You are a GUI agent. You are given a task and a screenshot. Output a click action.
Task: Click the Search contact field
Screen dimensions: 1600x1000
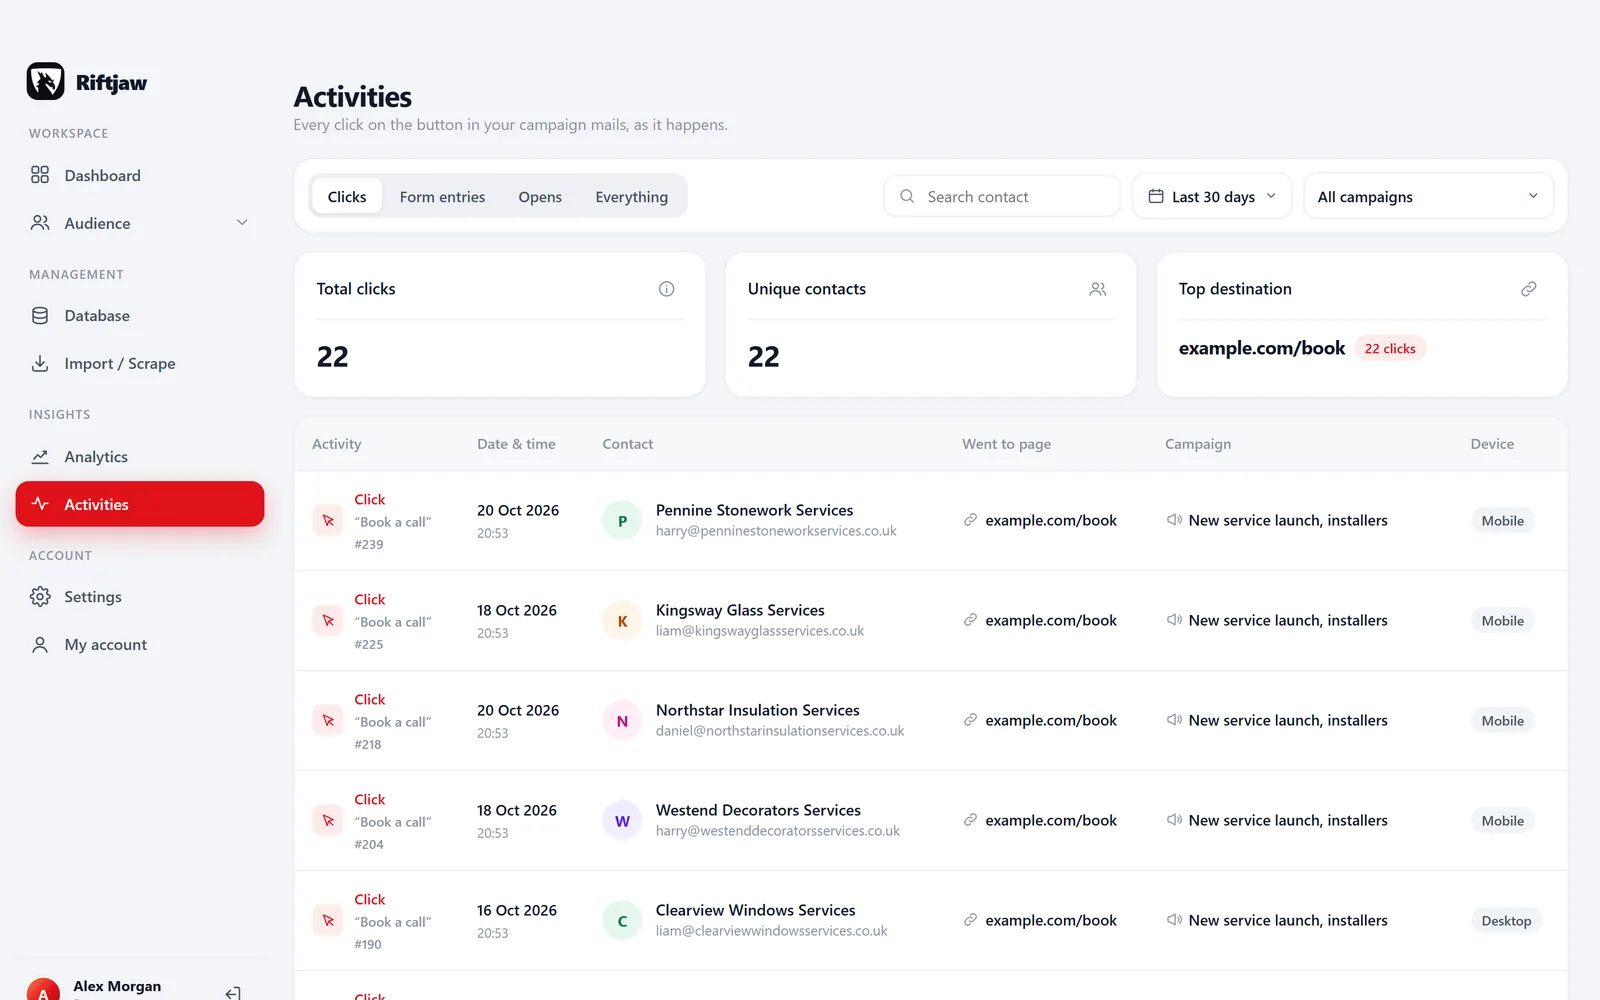(1002, 196)
